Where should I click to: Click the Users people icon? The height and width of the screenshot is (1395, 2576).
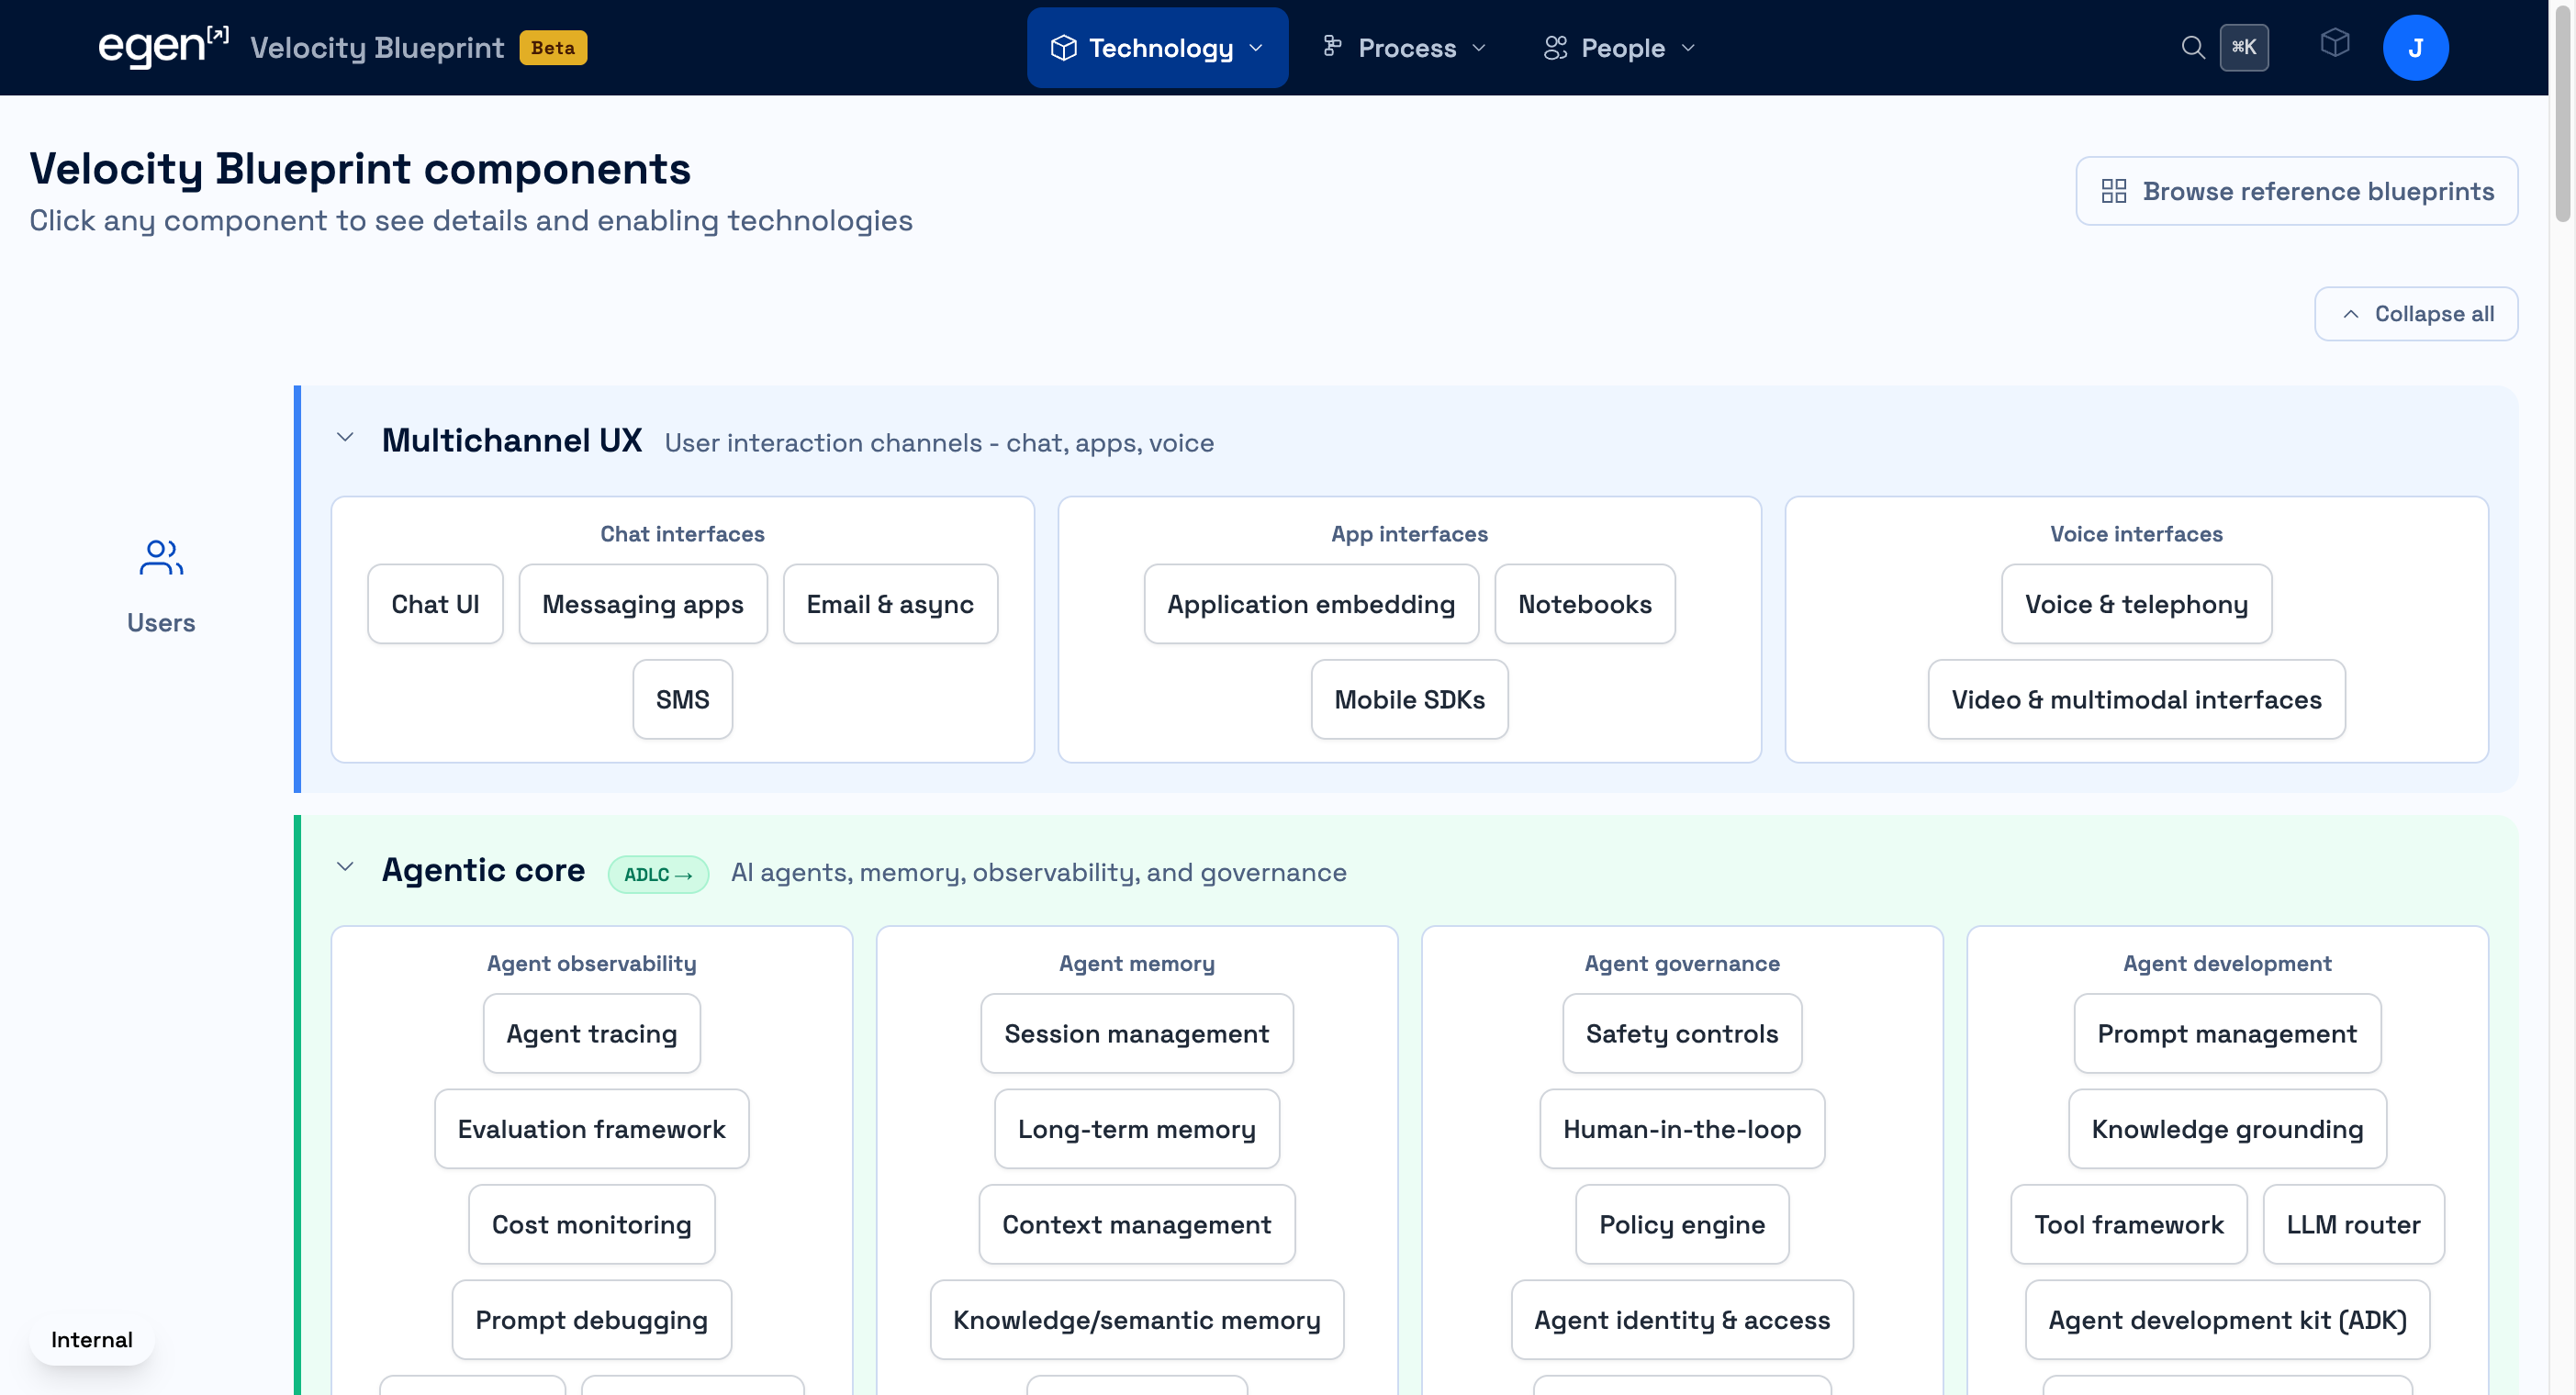click(x=161, y=557)
